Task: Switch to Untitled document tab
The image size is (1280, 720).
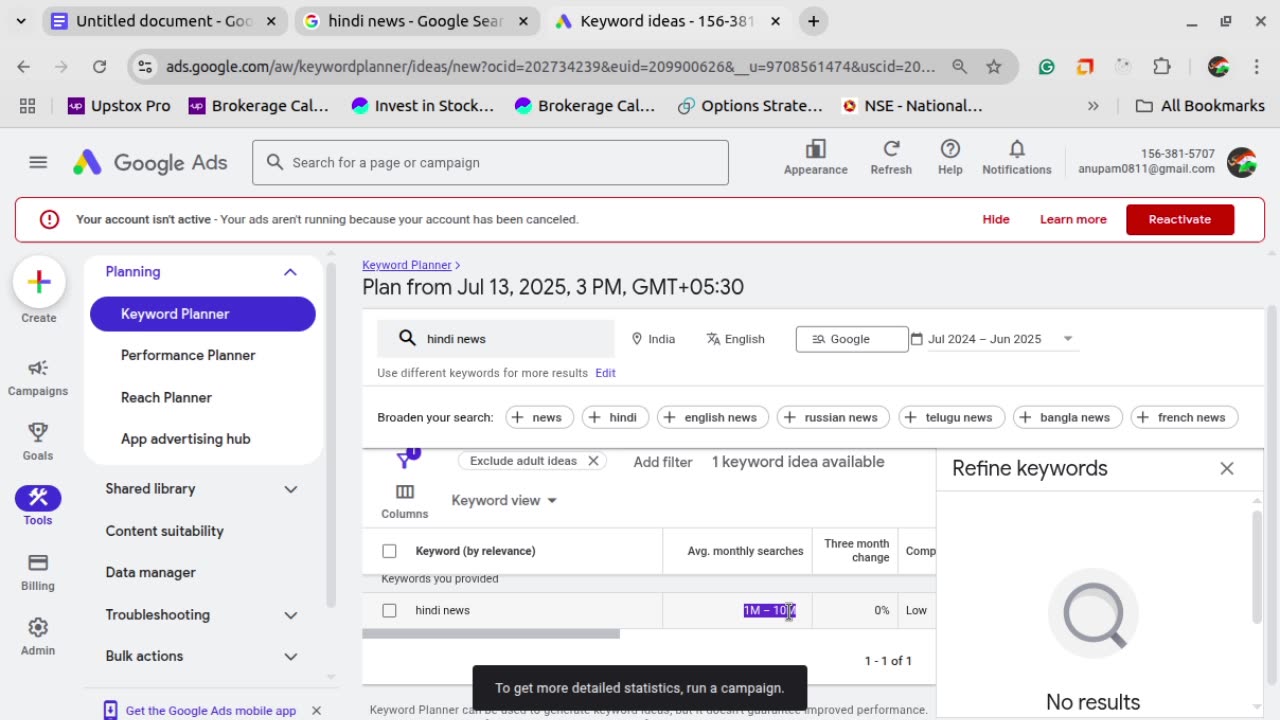Action: point(163,21)
